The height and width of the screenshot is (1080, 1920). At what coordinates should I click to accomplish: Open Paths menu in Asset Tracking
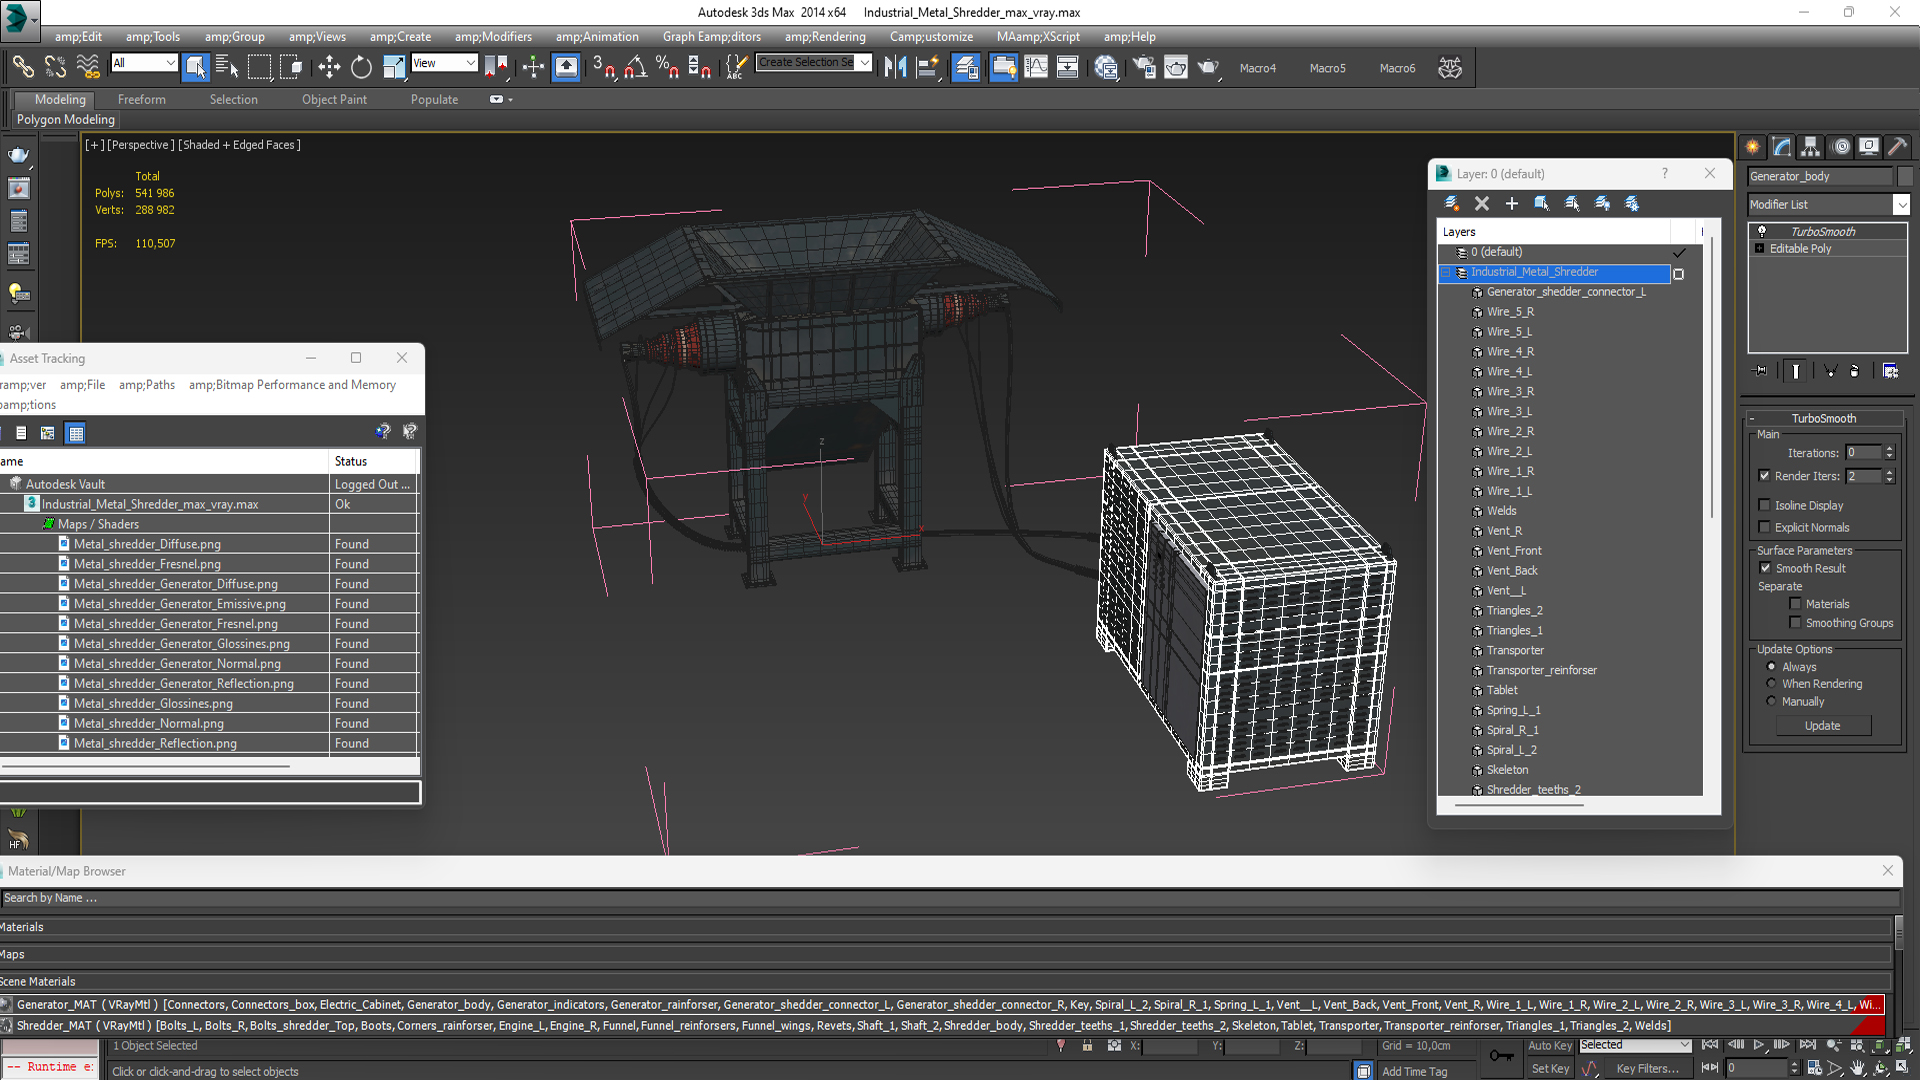tap(147, 384)
